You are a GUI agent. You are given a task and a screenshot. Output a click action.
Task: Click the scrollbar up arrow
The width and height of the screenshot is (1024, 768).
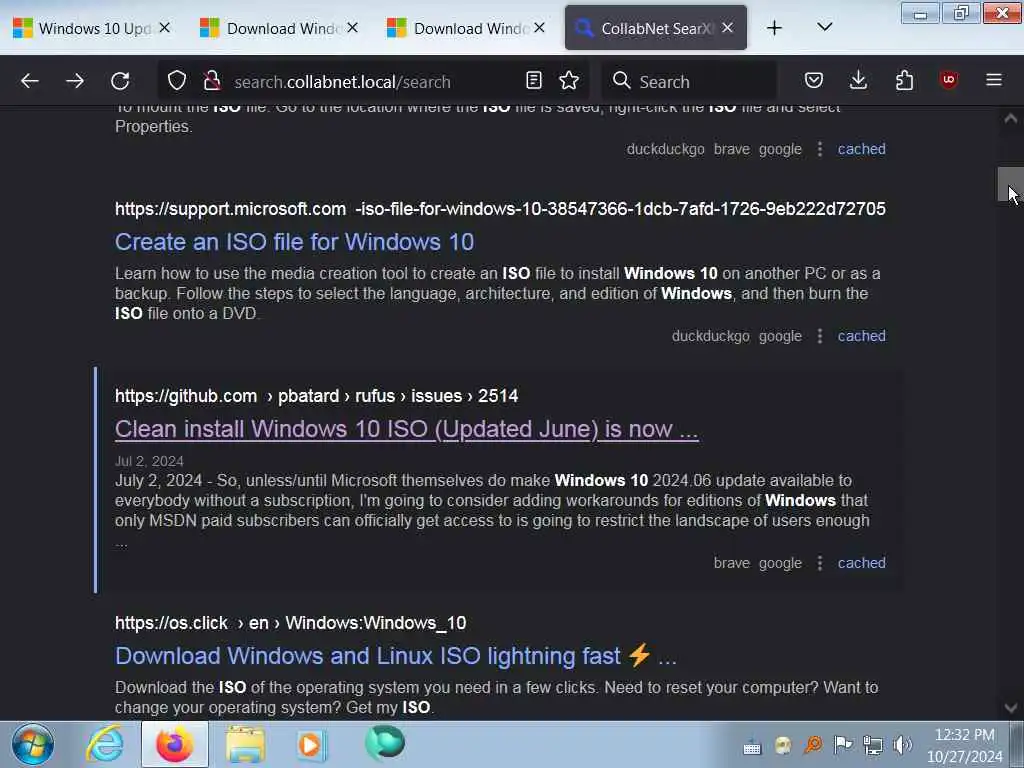(1010, 118)
